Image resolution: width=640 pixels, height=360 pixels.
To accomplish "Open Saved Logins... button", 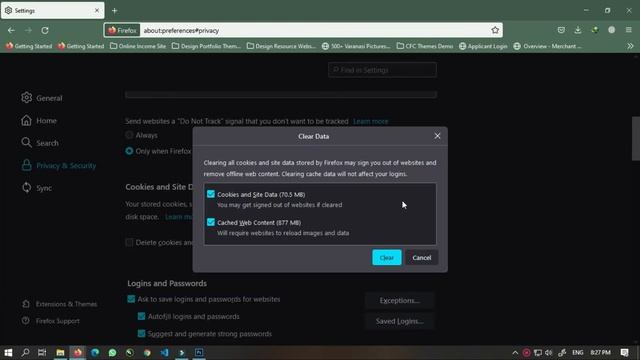I will pos(400,321).
